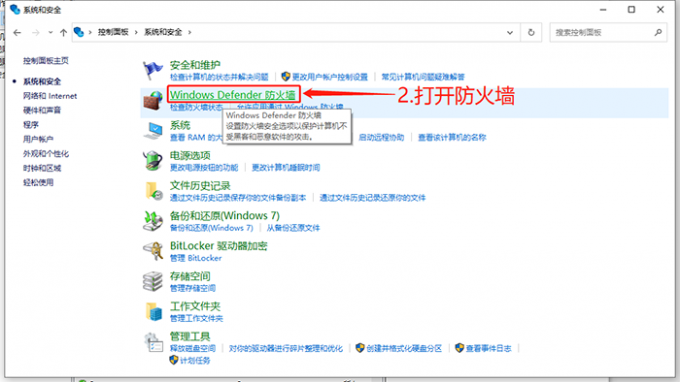Open the 文件历史记录 heading link
680x382 pixels.
tap(200, 186)
